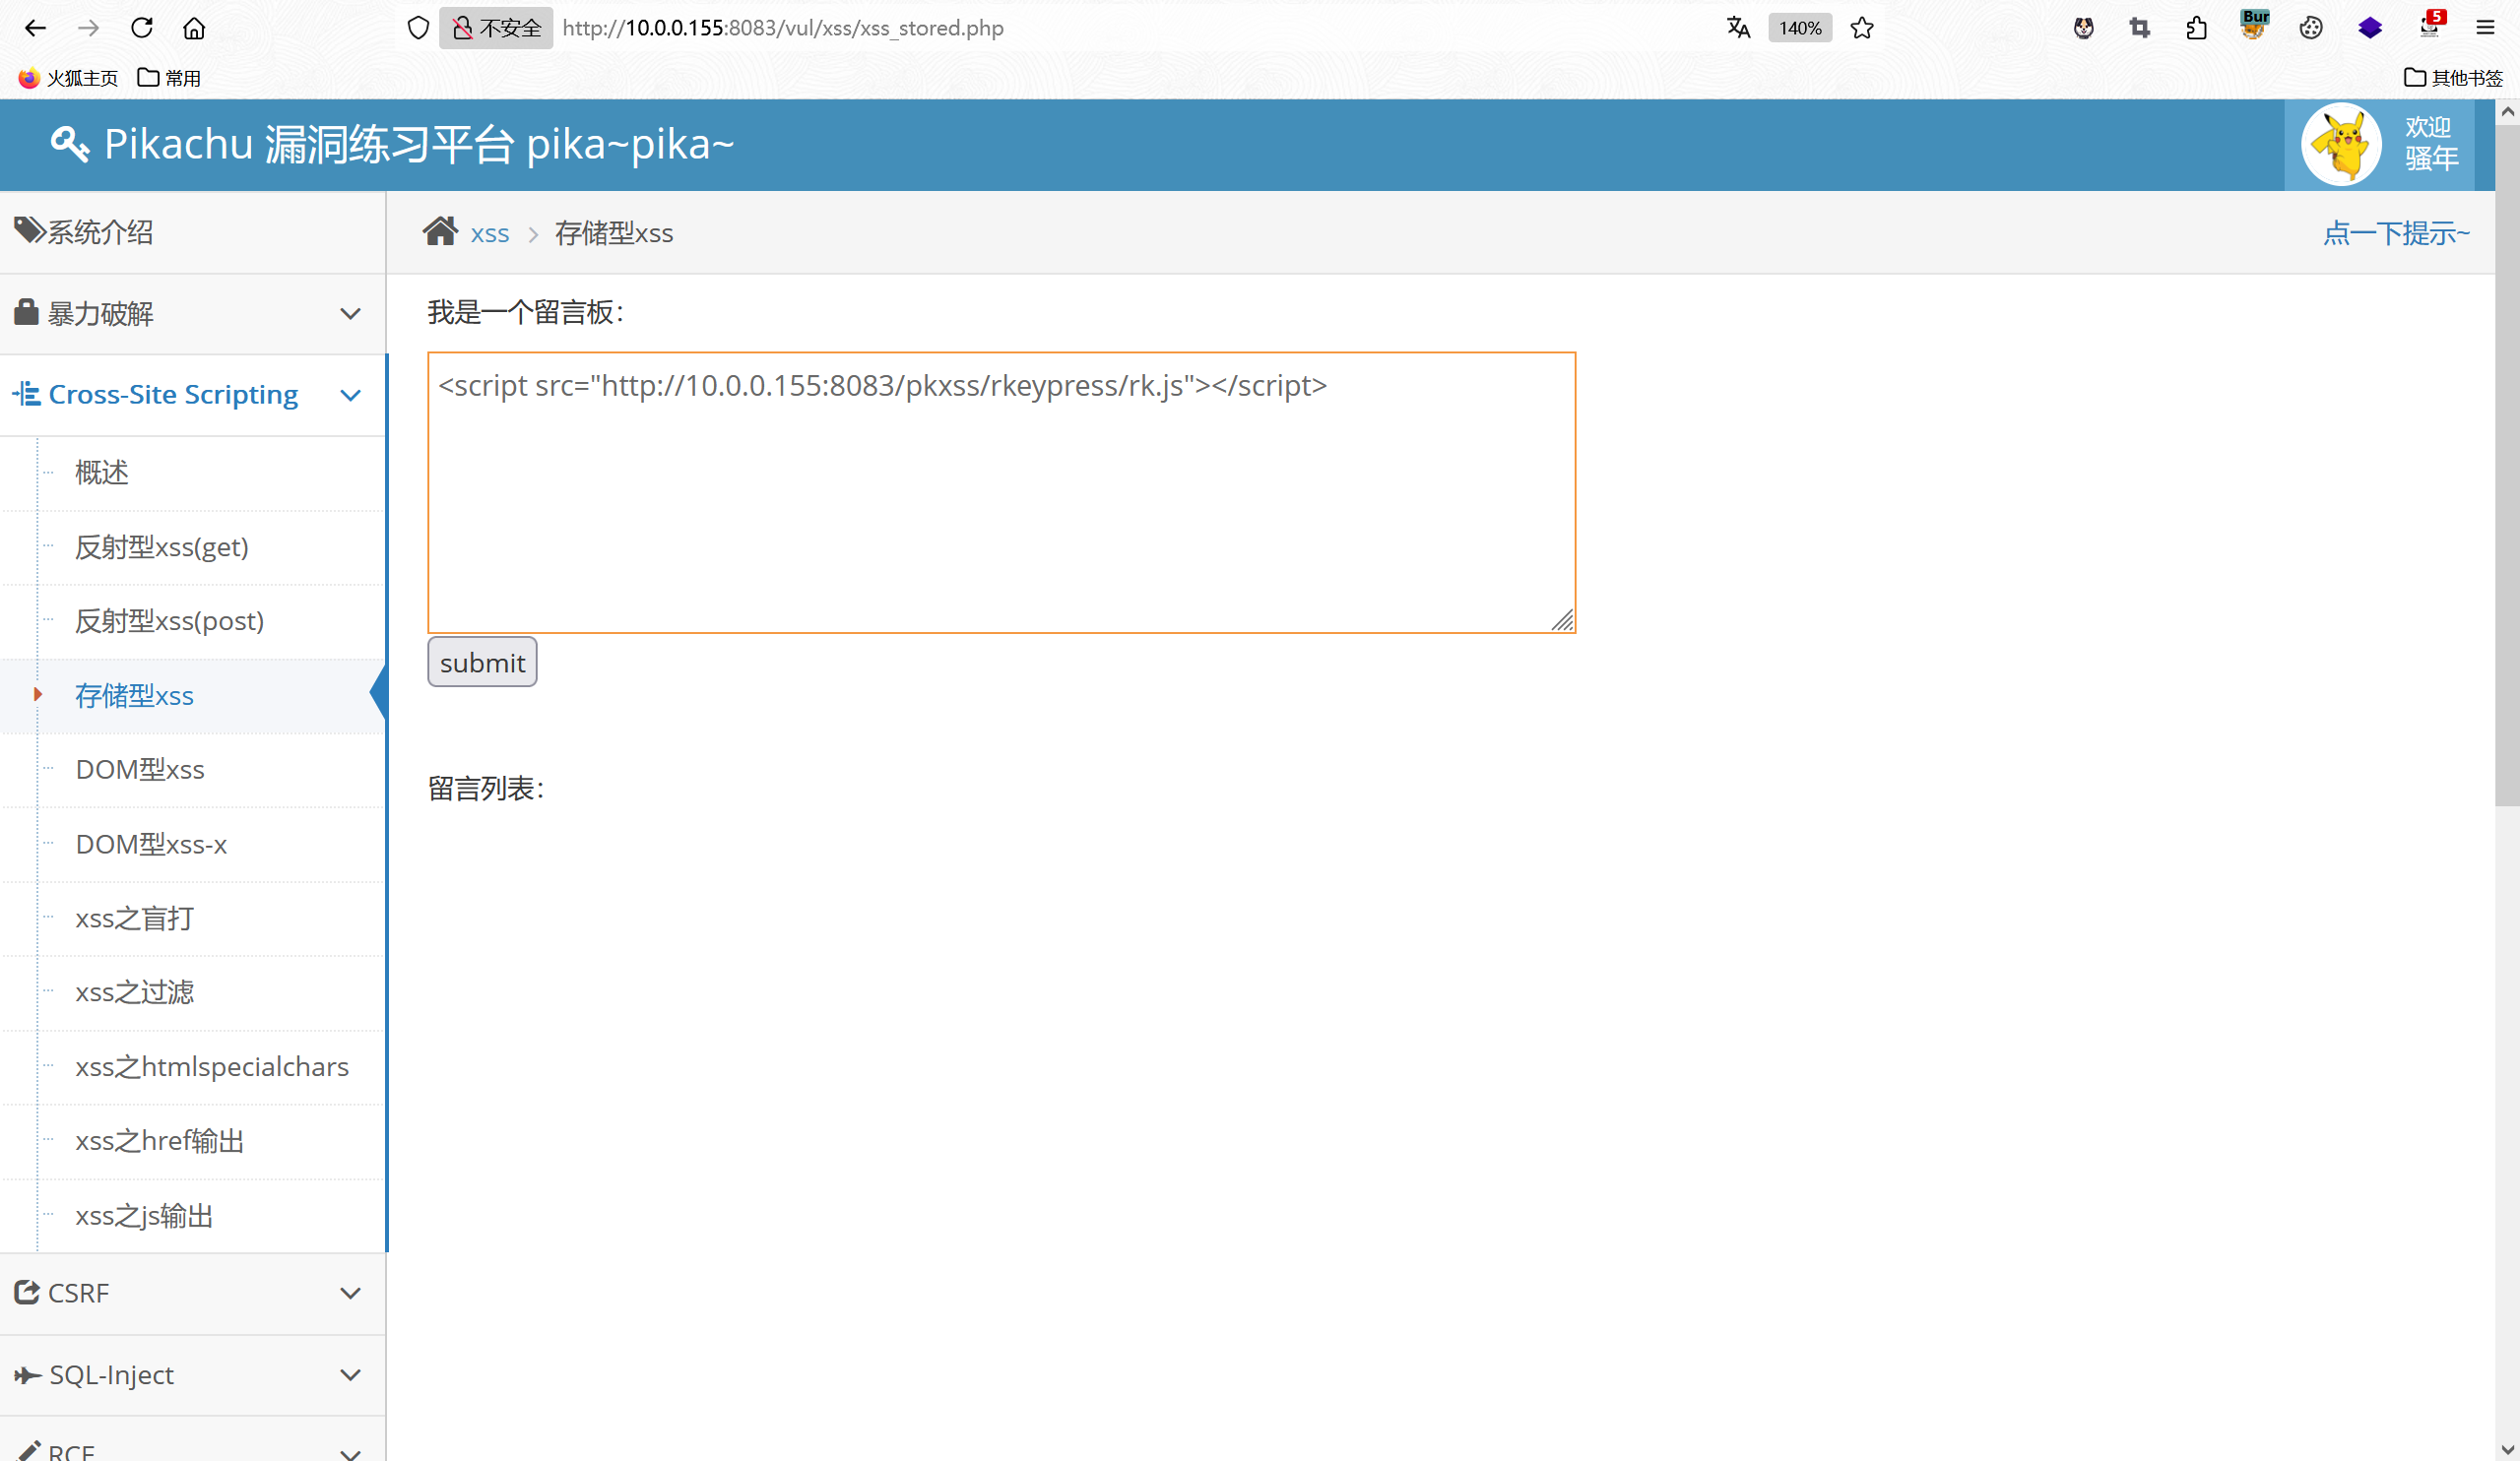Open the browser hamburger menu

(2485, 28)
